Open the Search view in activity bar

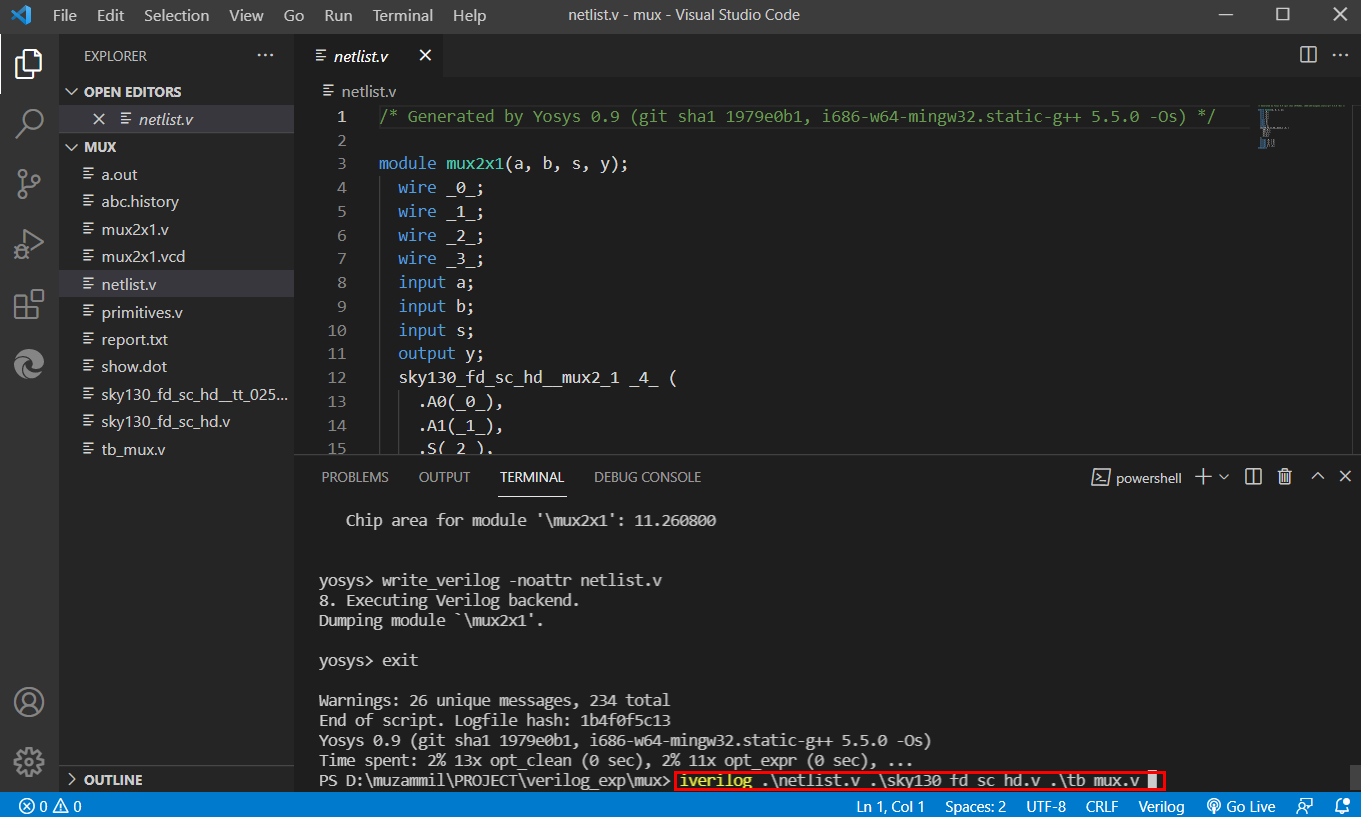29,124
